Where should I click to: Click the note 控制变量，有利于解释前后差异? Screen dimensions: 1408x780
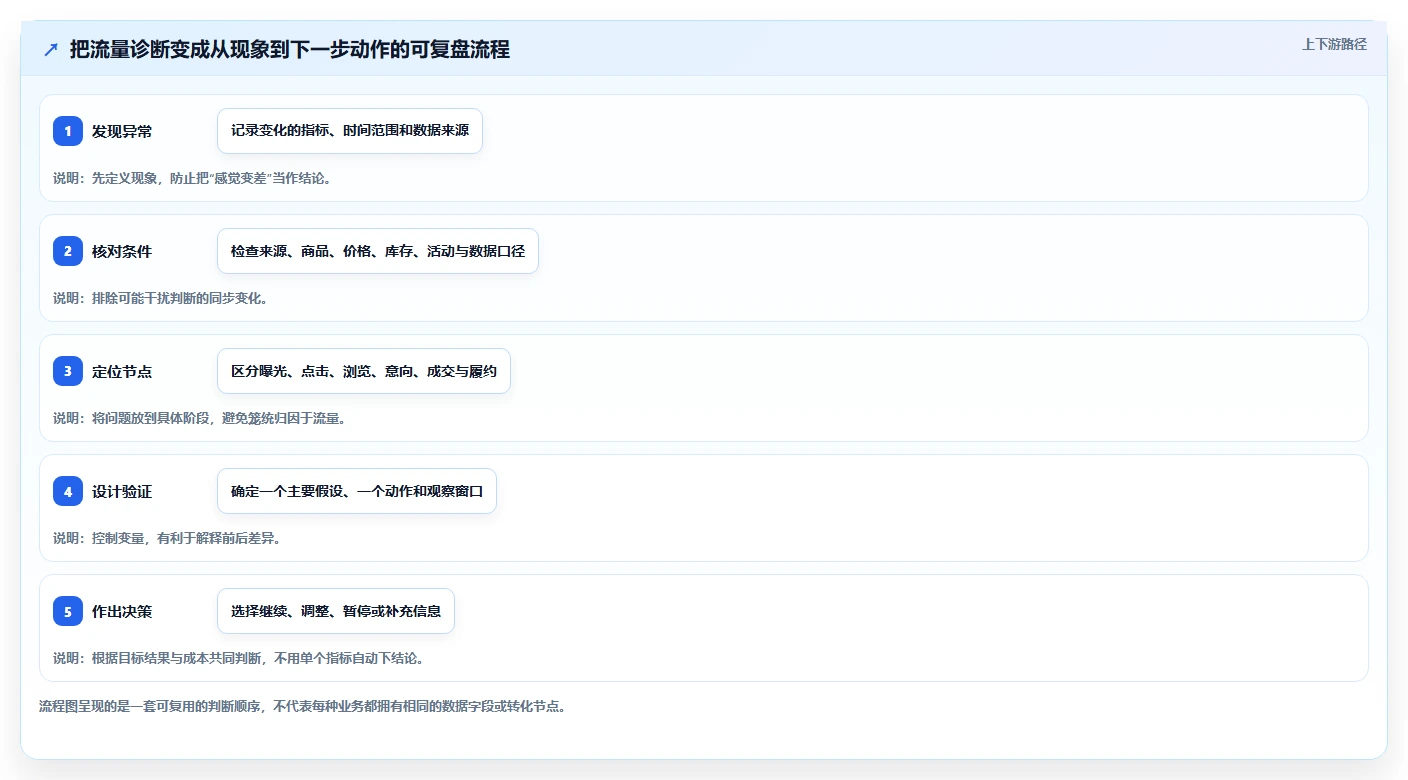coord(167,538)
